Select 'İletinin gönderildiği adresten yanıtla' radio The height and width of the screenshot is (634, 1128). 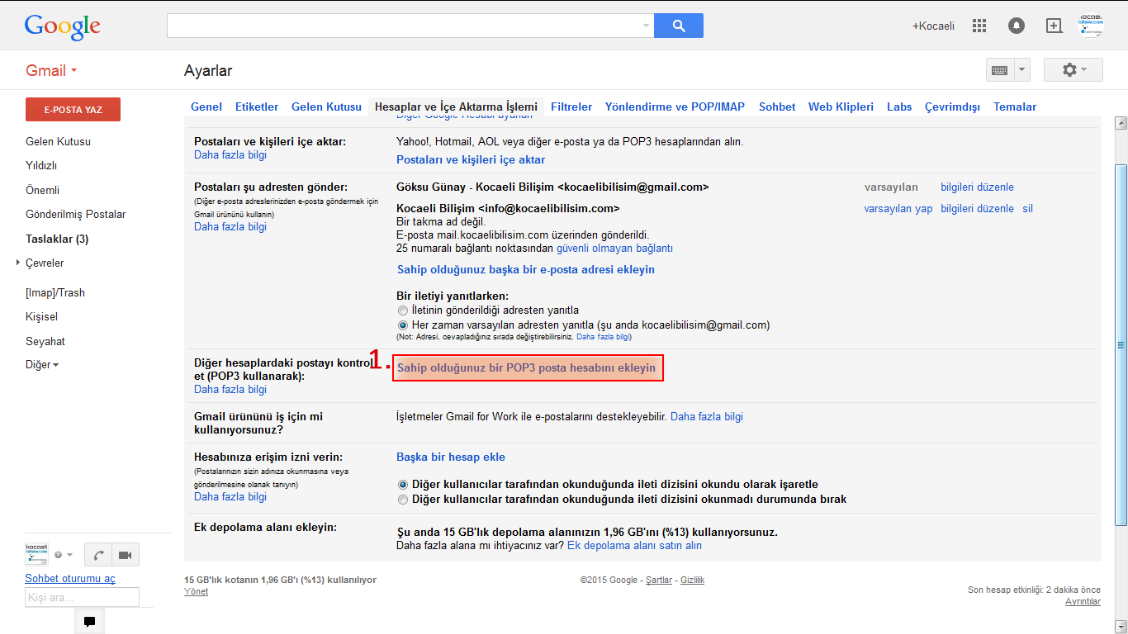coord(403,311)
